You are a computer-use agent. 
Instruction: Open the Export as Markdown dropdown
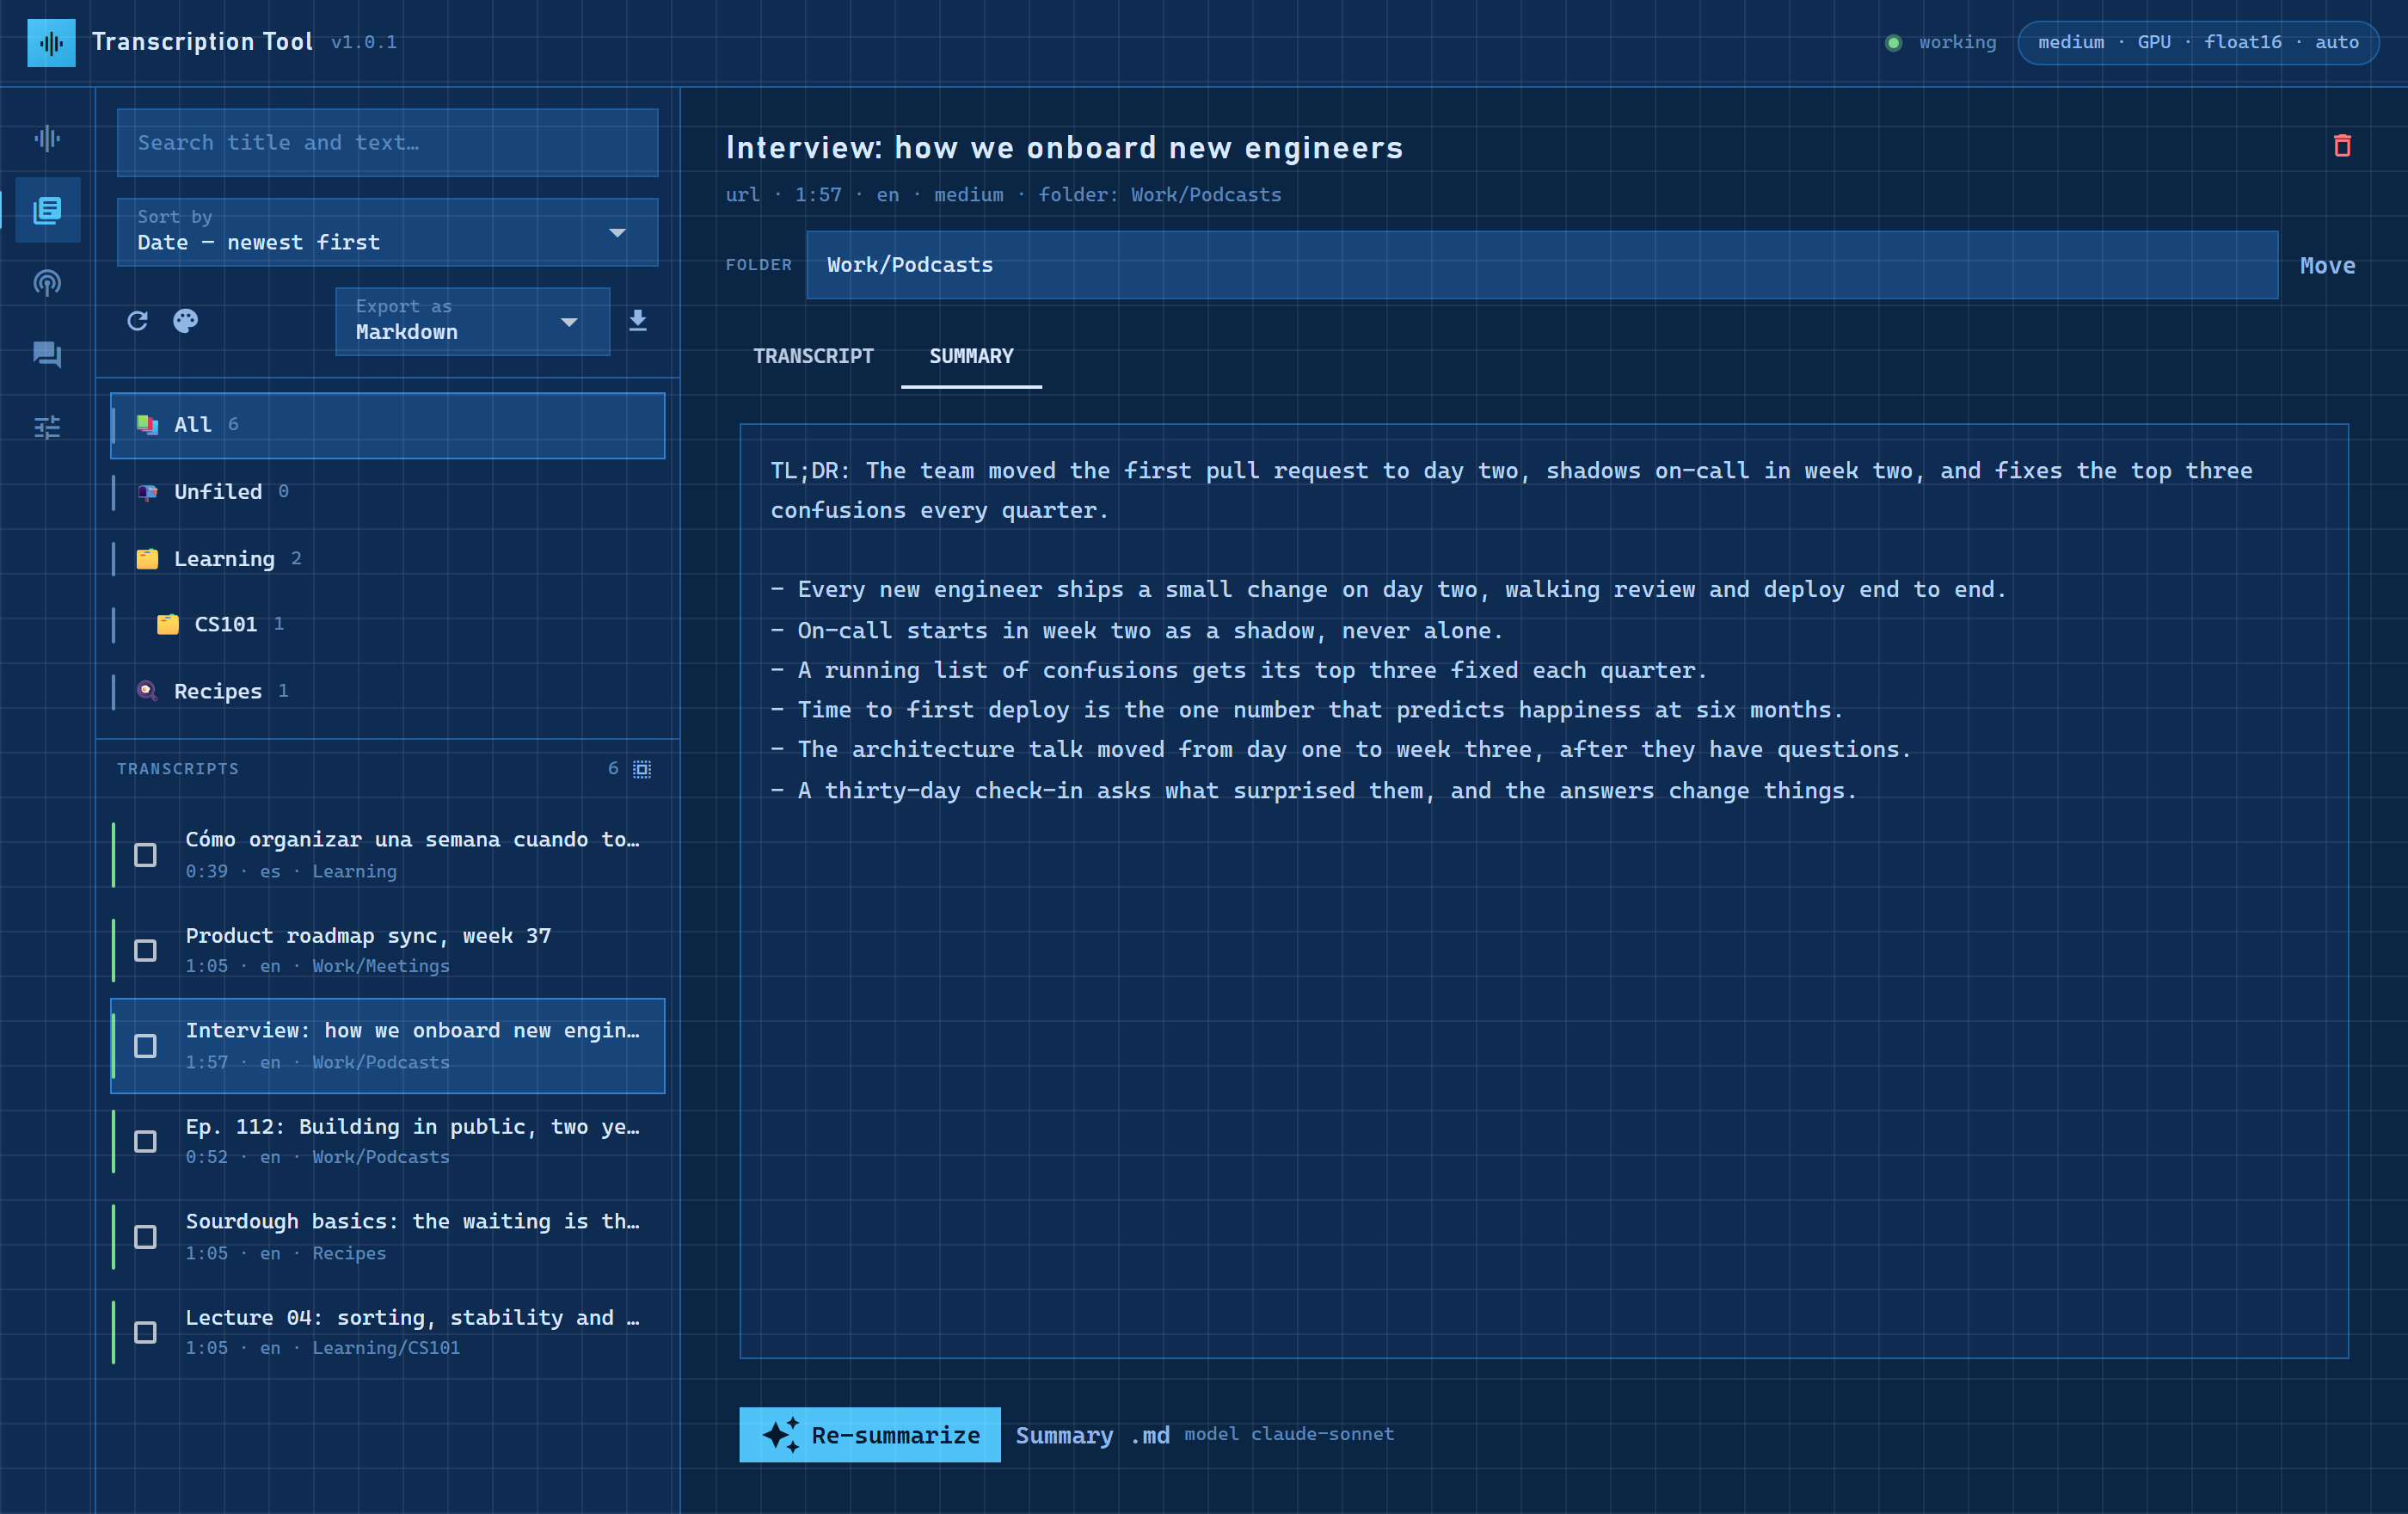click(472, 321)
